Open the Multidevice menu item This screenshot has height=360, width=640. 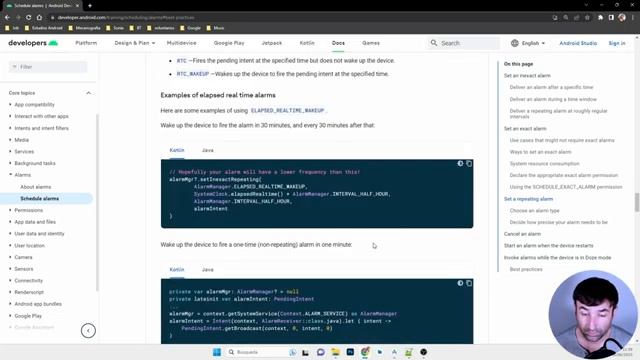pyautogui.click(x=181, y=43)
